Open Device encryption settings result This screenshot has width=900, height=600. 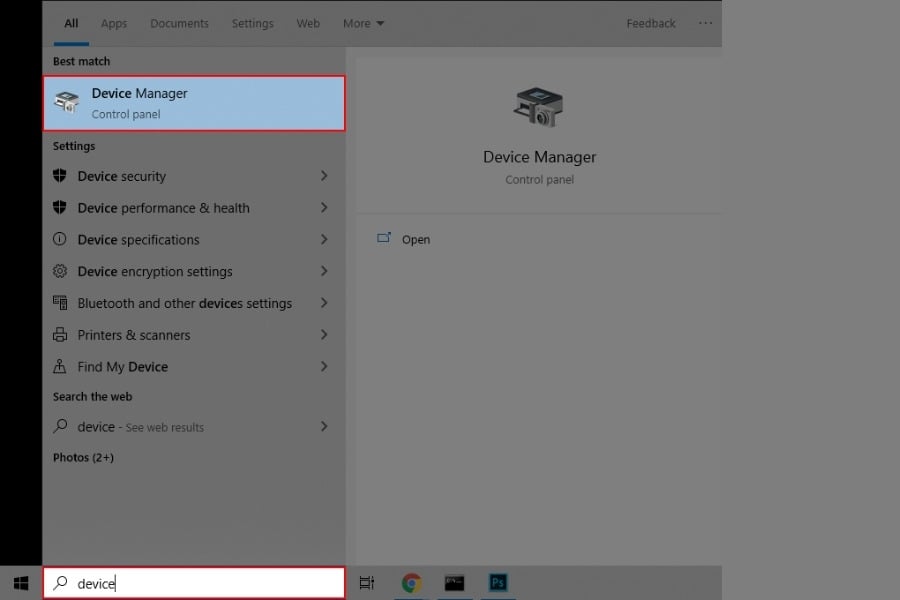155,272
